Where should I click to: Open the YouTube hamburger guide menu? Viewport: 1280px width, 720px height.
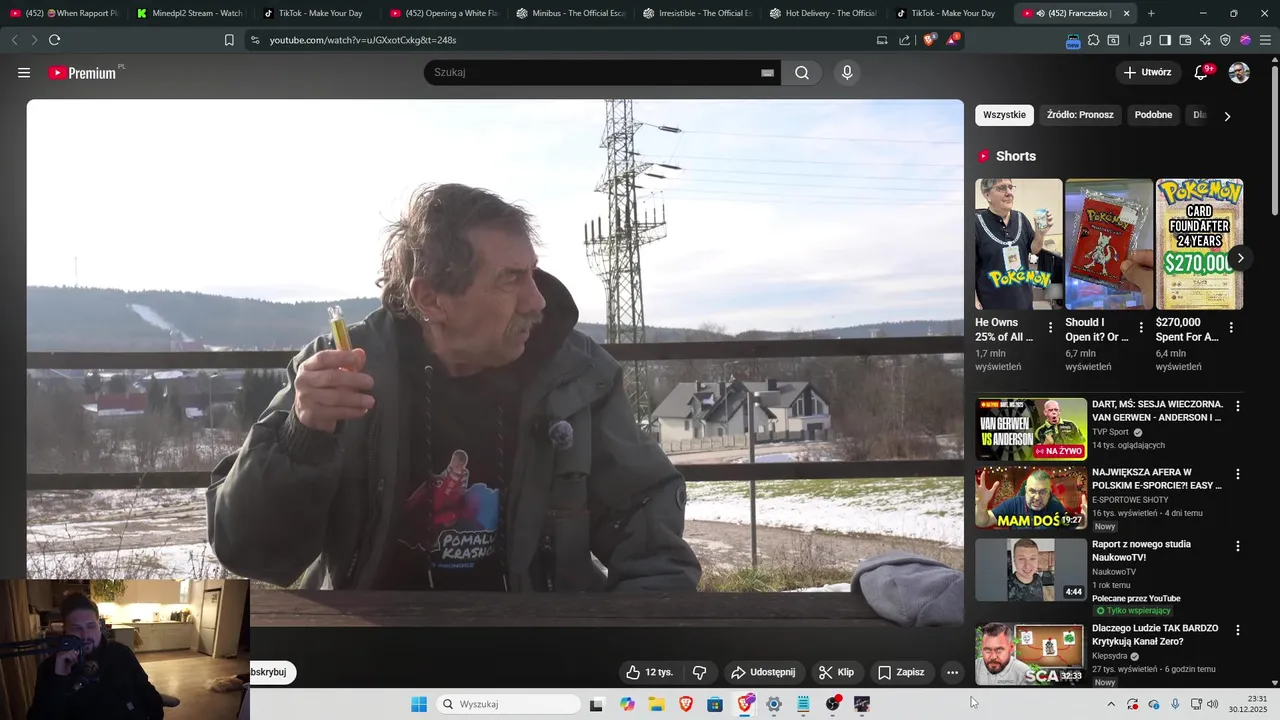tap(24, 73)
